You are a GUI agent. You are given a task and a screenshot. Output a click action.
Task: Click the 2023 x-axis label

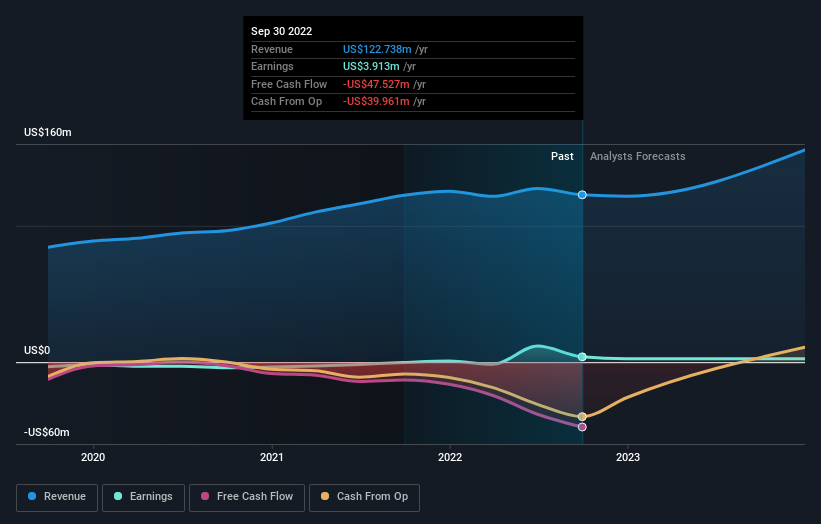pos(628,457)
